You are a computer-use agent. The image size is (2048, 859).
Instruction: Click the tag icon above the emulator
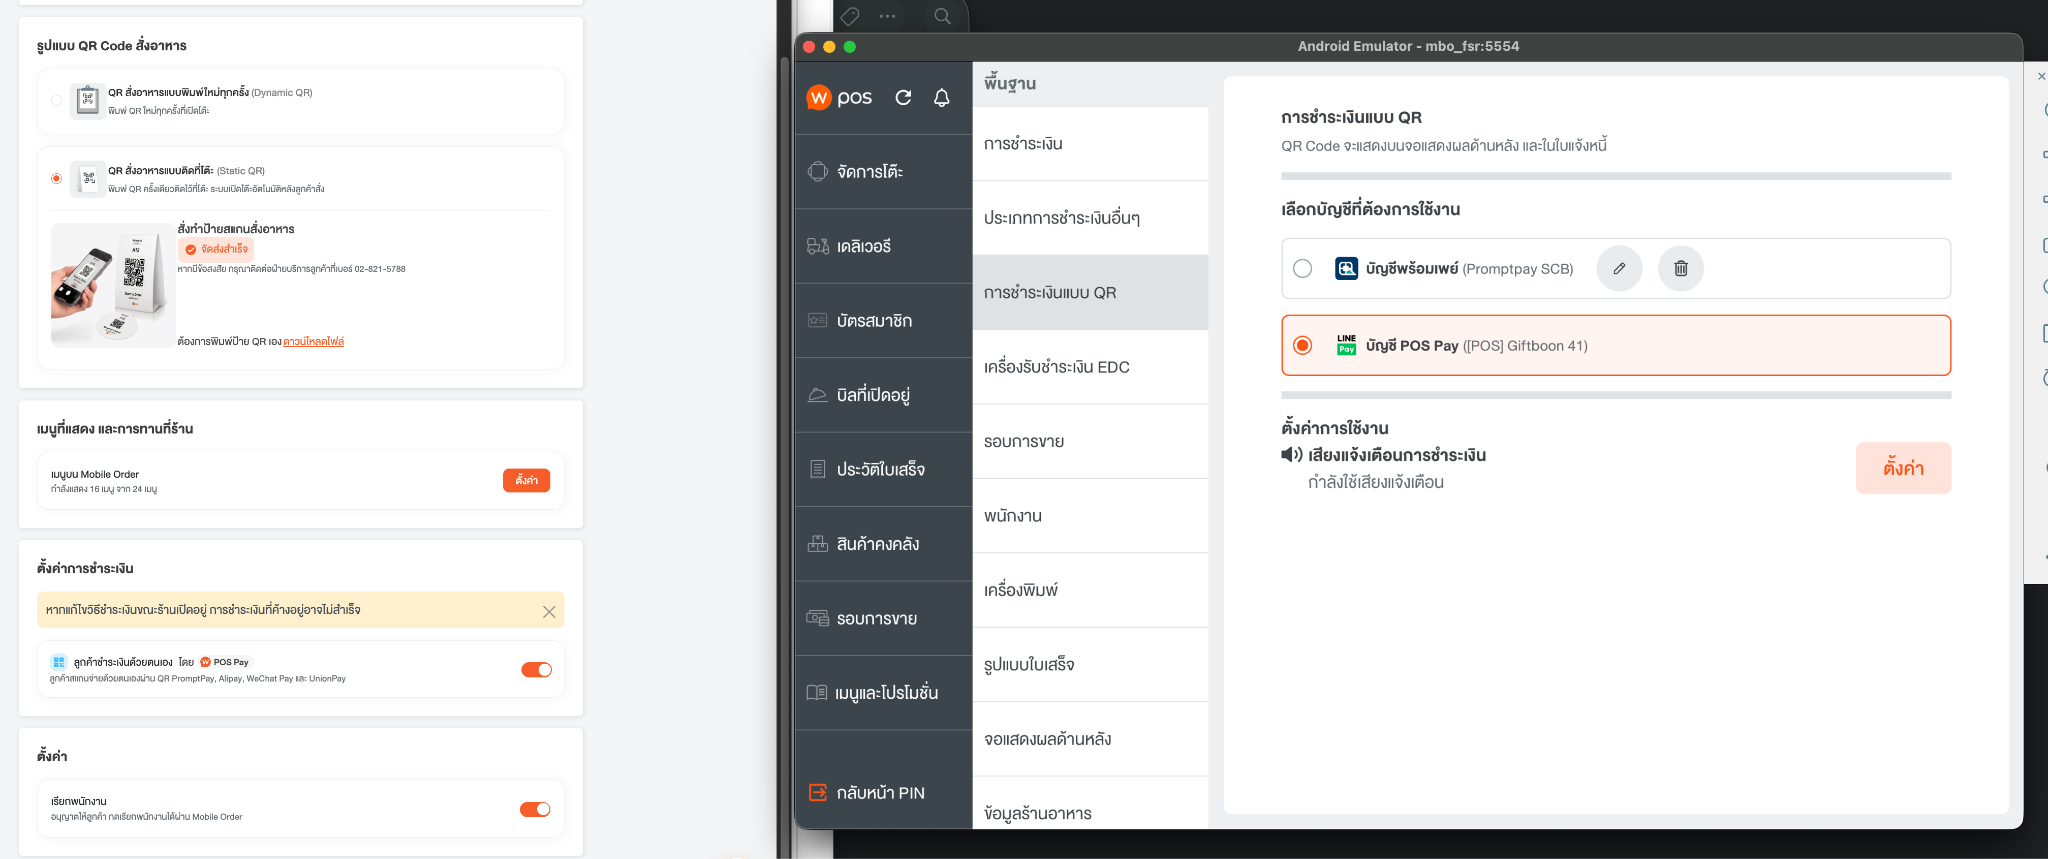point(851,16)
